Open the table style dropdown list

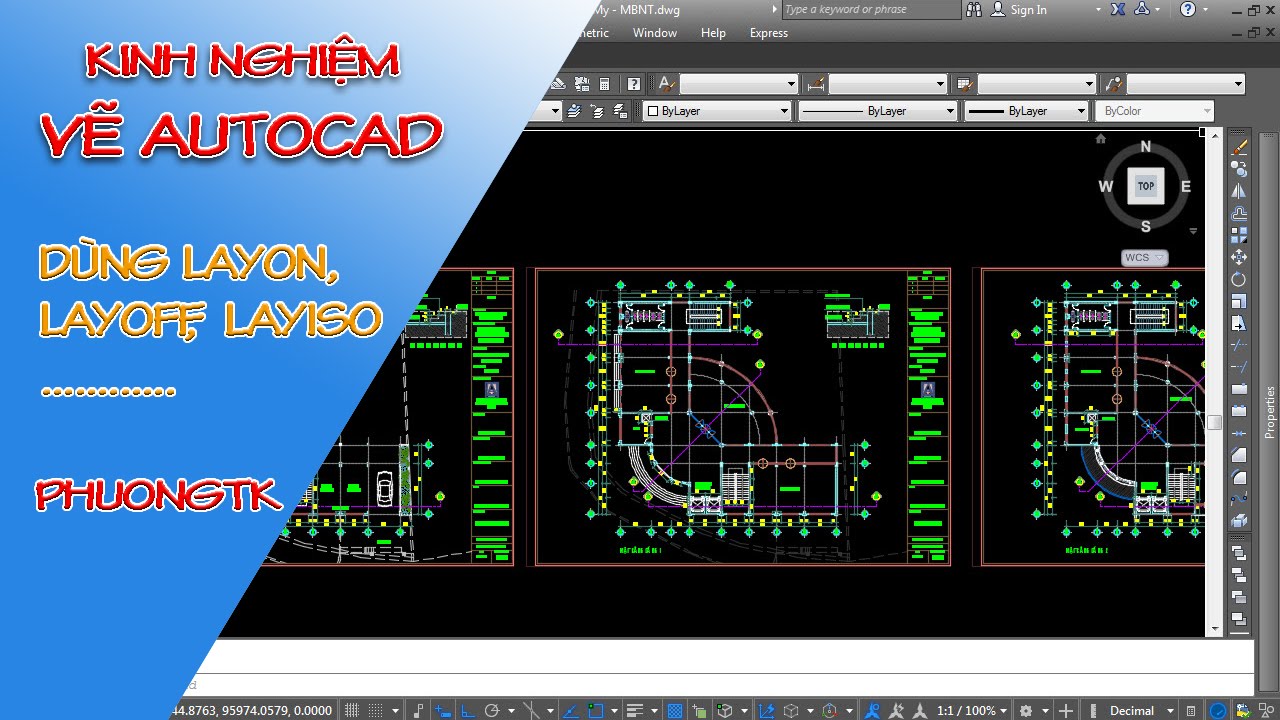point(1037,84)
